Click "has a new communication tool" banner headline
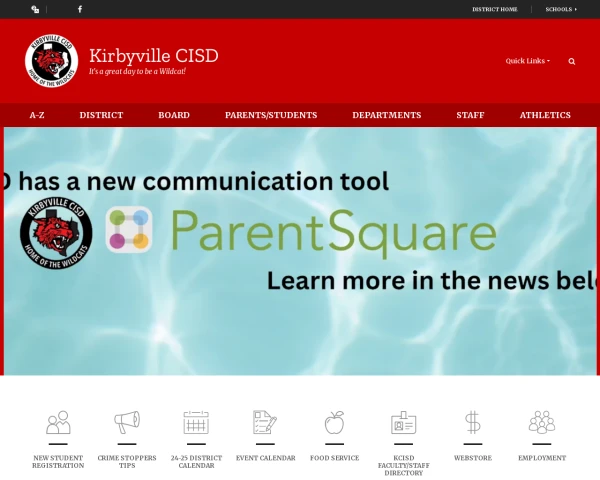Viewport: 600px width, 480px height. click(x=204, y=181)
